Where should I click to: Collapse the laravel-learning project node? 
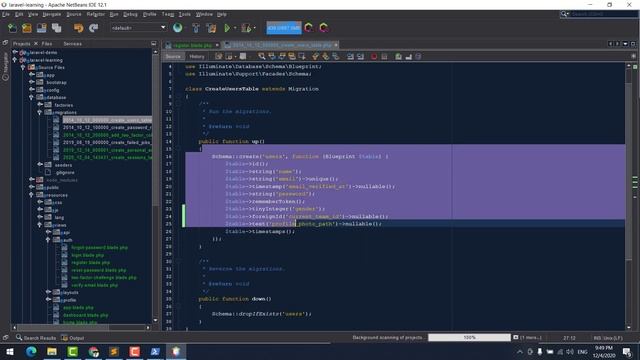coord(15,60)
